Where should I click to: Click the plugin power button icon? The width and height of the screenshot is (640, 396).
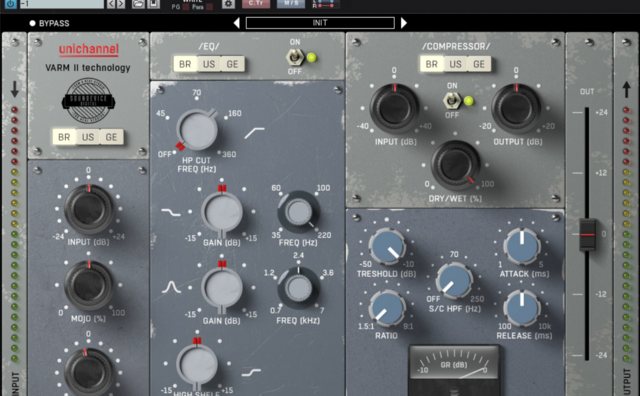pos(11,4)
